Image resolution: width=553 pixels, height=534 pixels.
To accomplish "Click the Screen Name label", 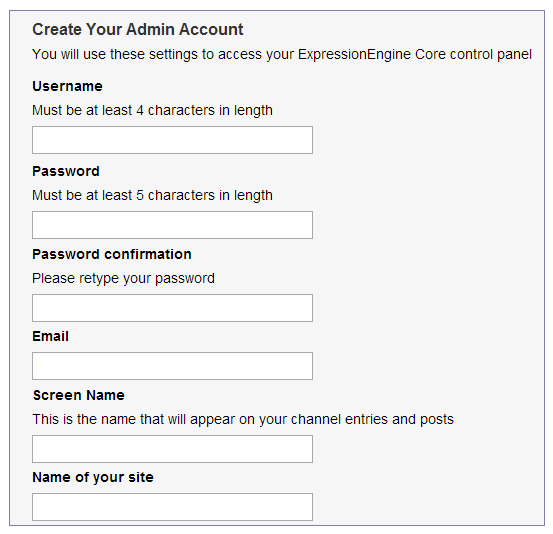I will (79, 395).
